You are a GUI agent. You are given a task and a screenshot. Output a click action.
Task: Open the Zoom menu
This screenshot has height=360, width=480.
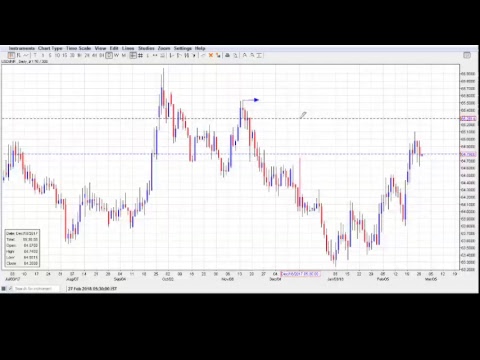pyautogui.click(x=164, y=48)
